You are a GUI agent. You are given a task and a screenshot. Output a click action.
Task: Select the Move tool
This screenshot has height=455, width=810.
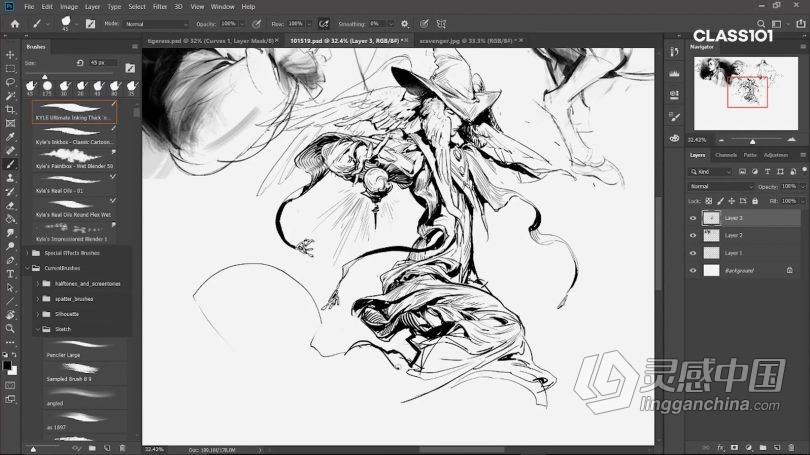(x=10, y=55)
